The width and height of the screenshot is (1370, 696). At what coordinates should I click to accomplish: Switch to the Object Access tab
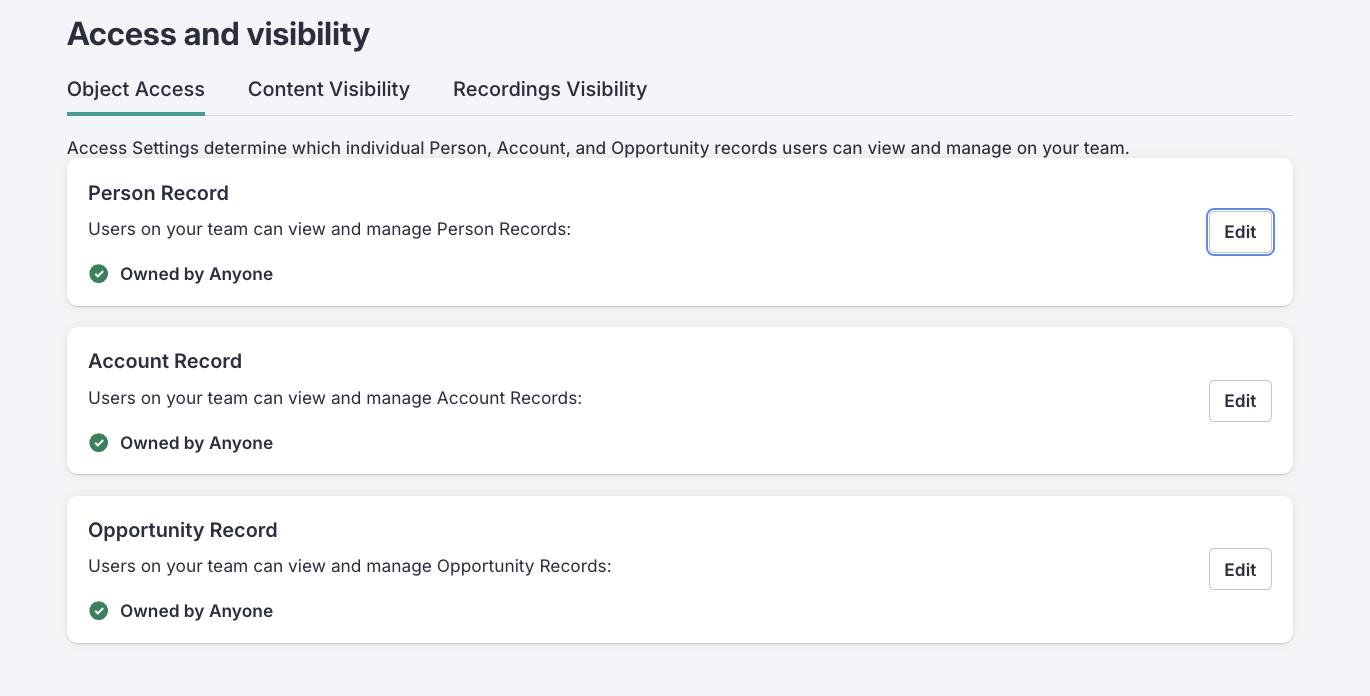136,90
